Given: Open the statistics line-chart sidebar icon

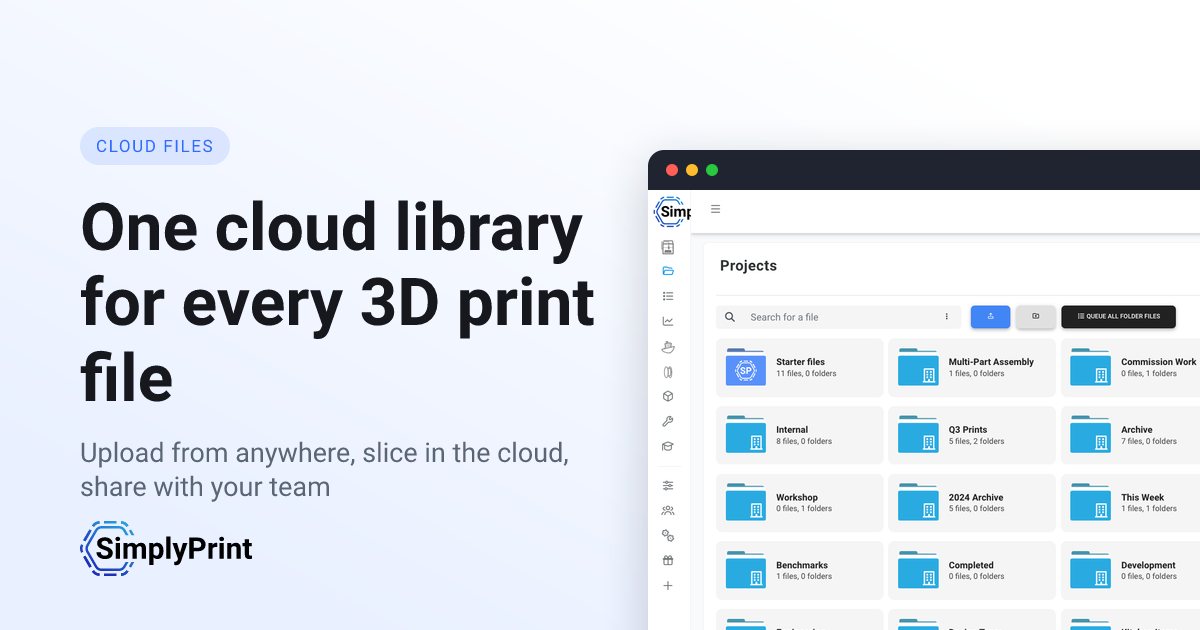Looking at the screenshot, I should tap(668, 321).
